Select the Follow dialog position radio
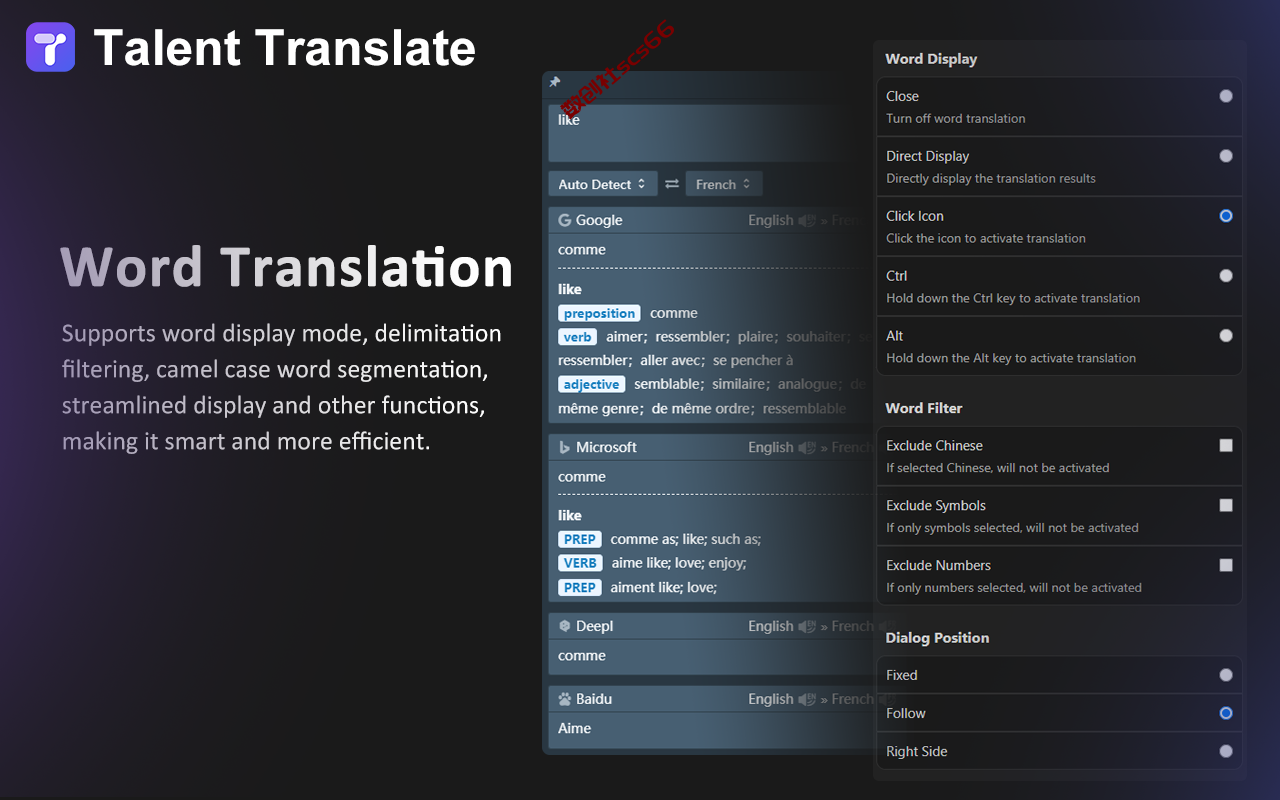The image size is (1280, 800). tap(1226, 713)
